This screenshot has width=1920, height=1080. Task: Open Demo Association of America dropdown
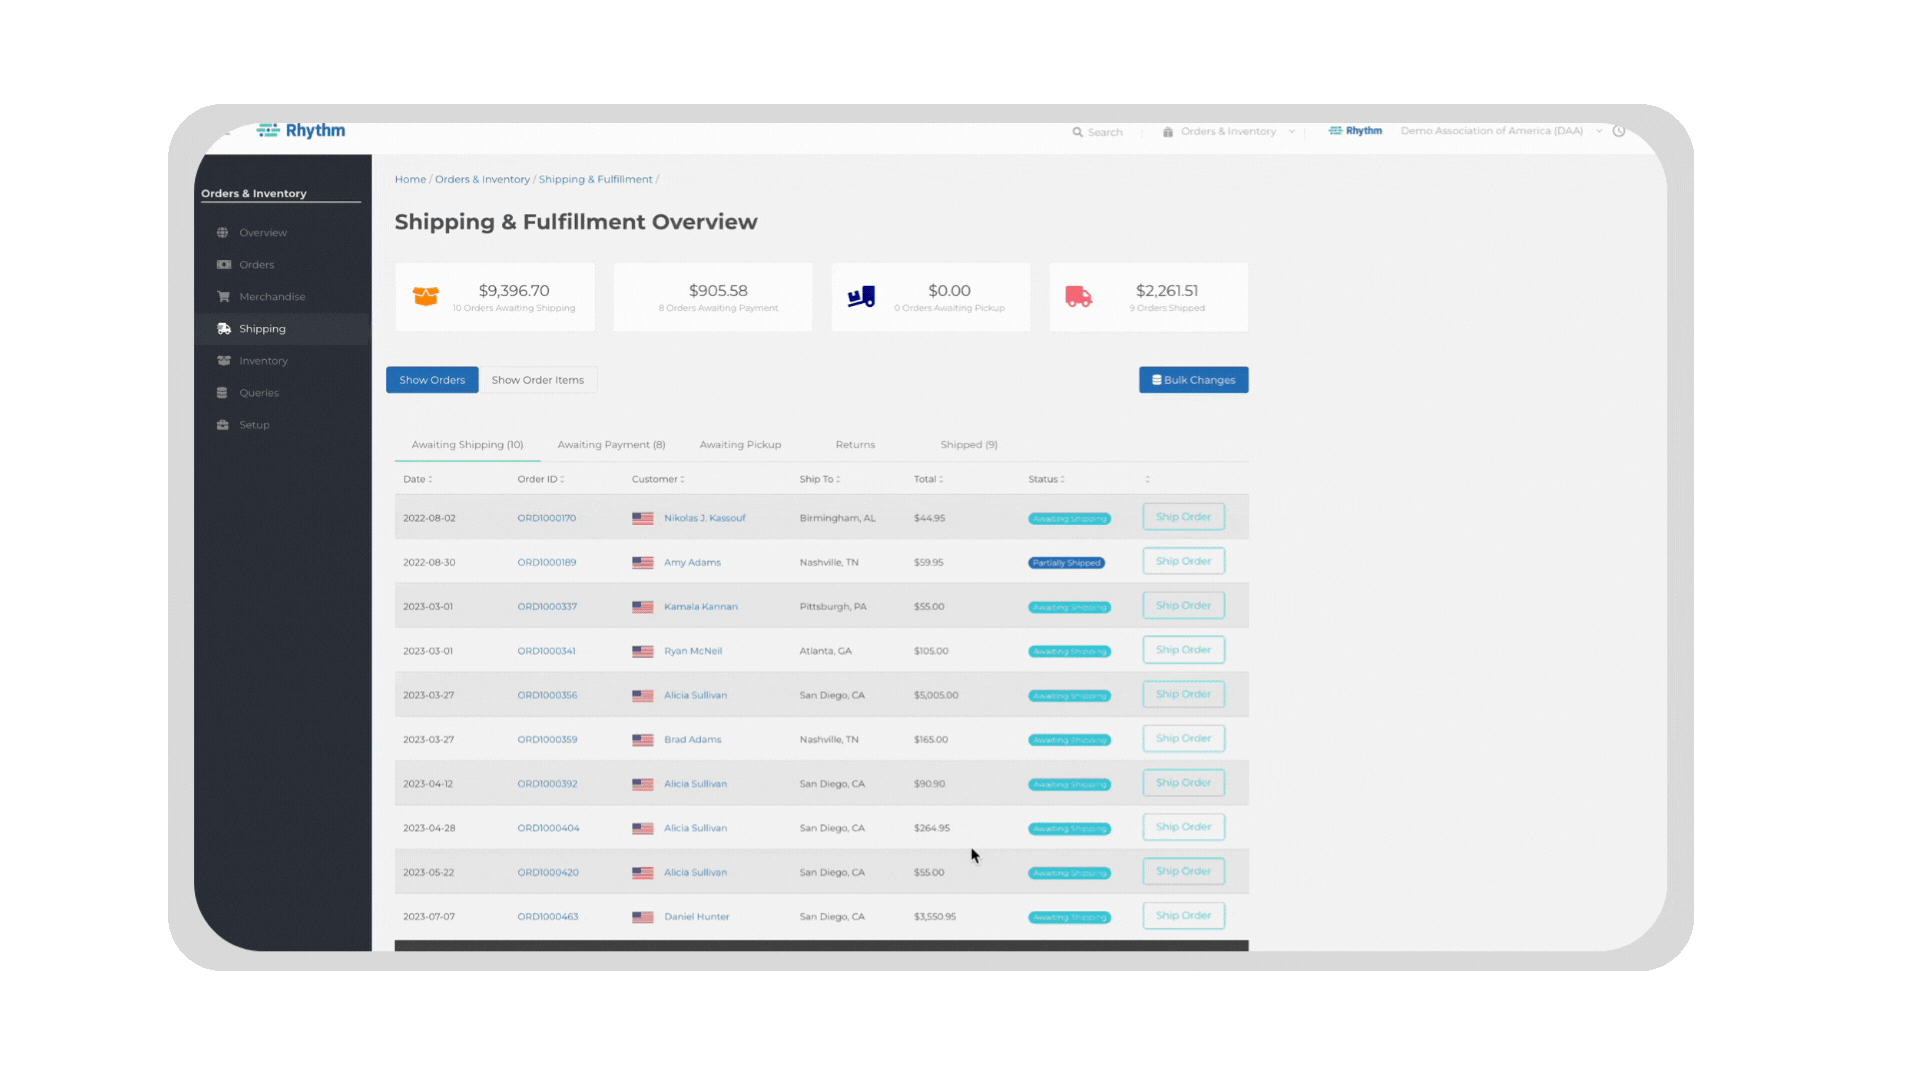coord(1501,131)
